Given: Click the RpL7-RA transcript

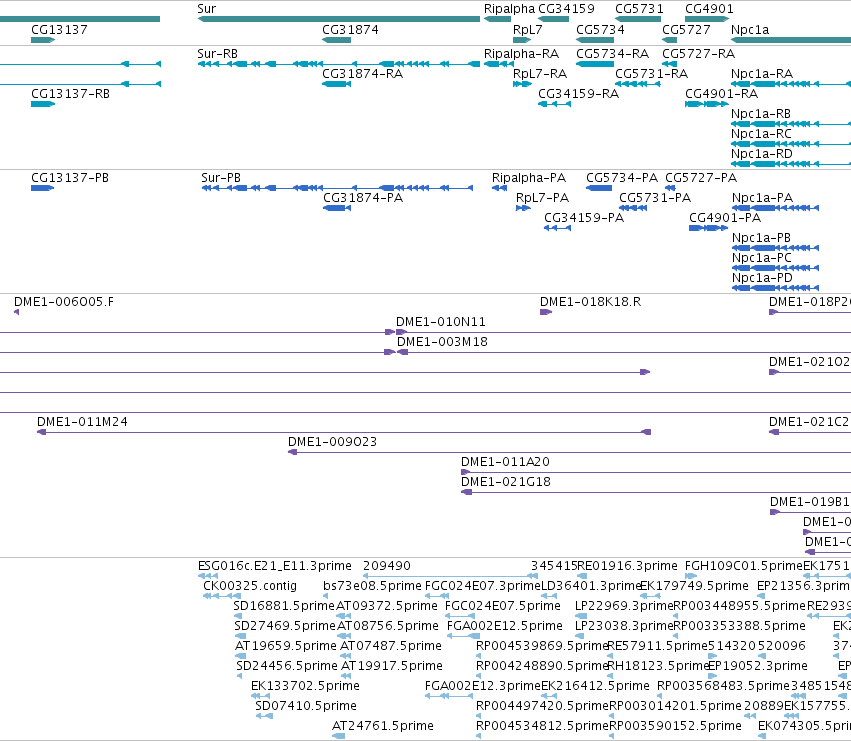Looking at the screenshot, I should 522,84.
